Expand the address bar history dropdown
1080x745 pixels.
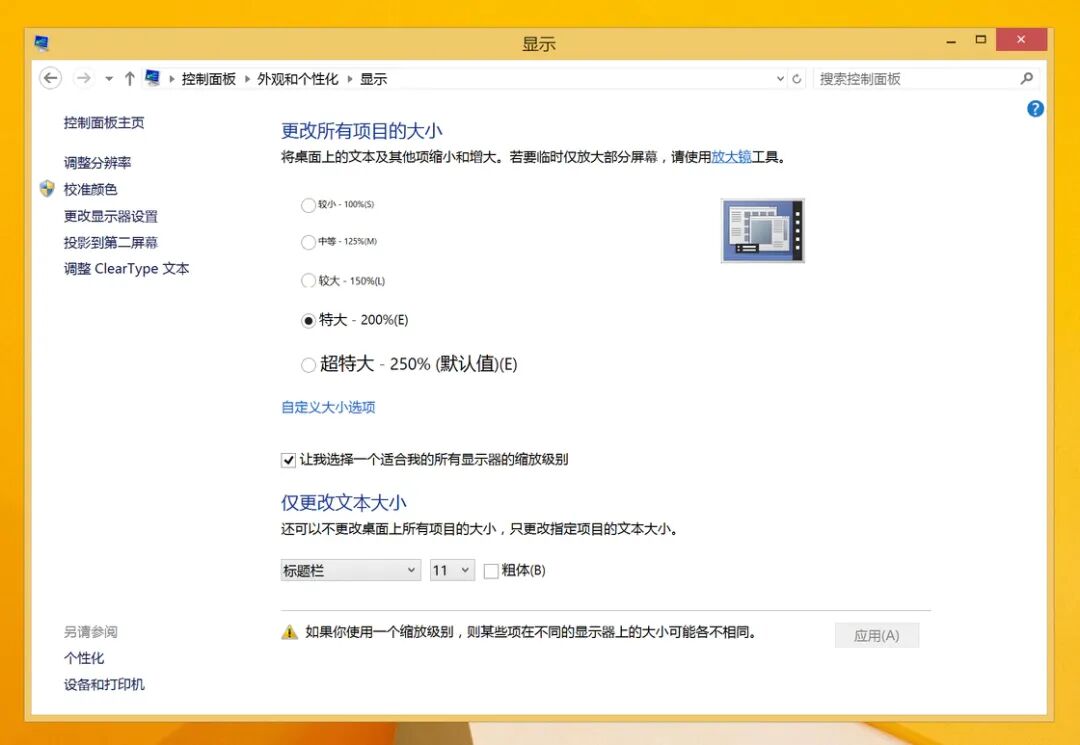780,79
